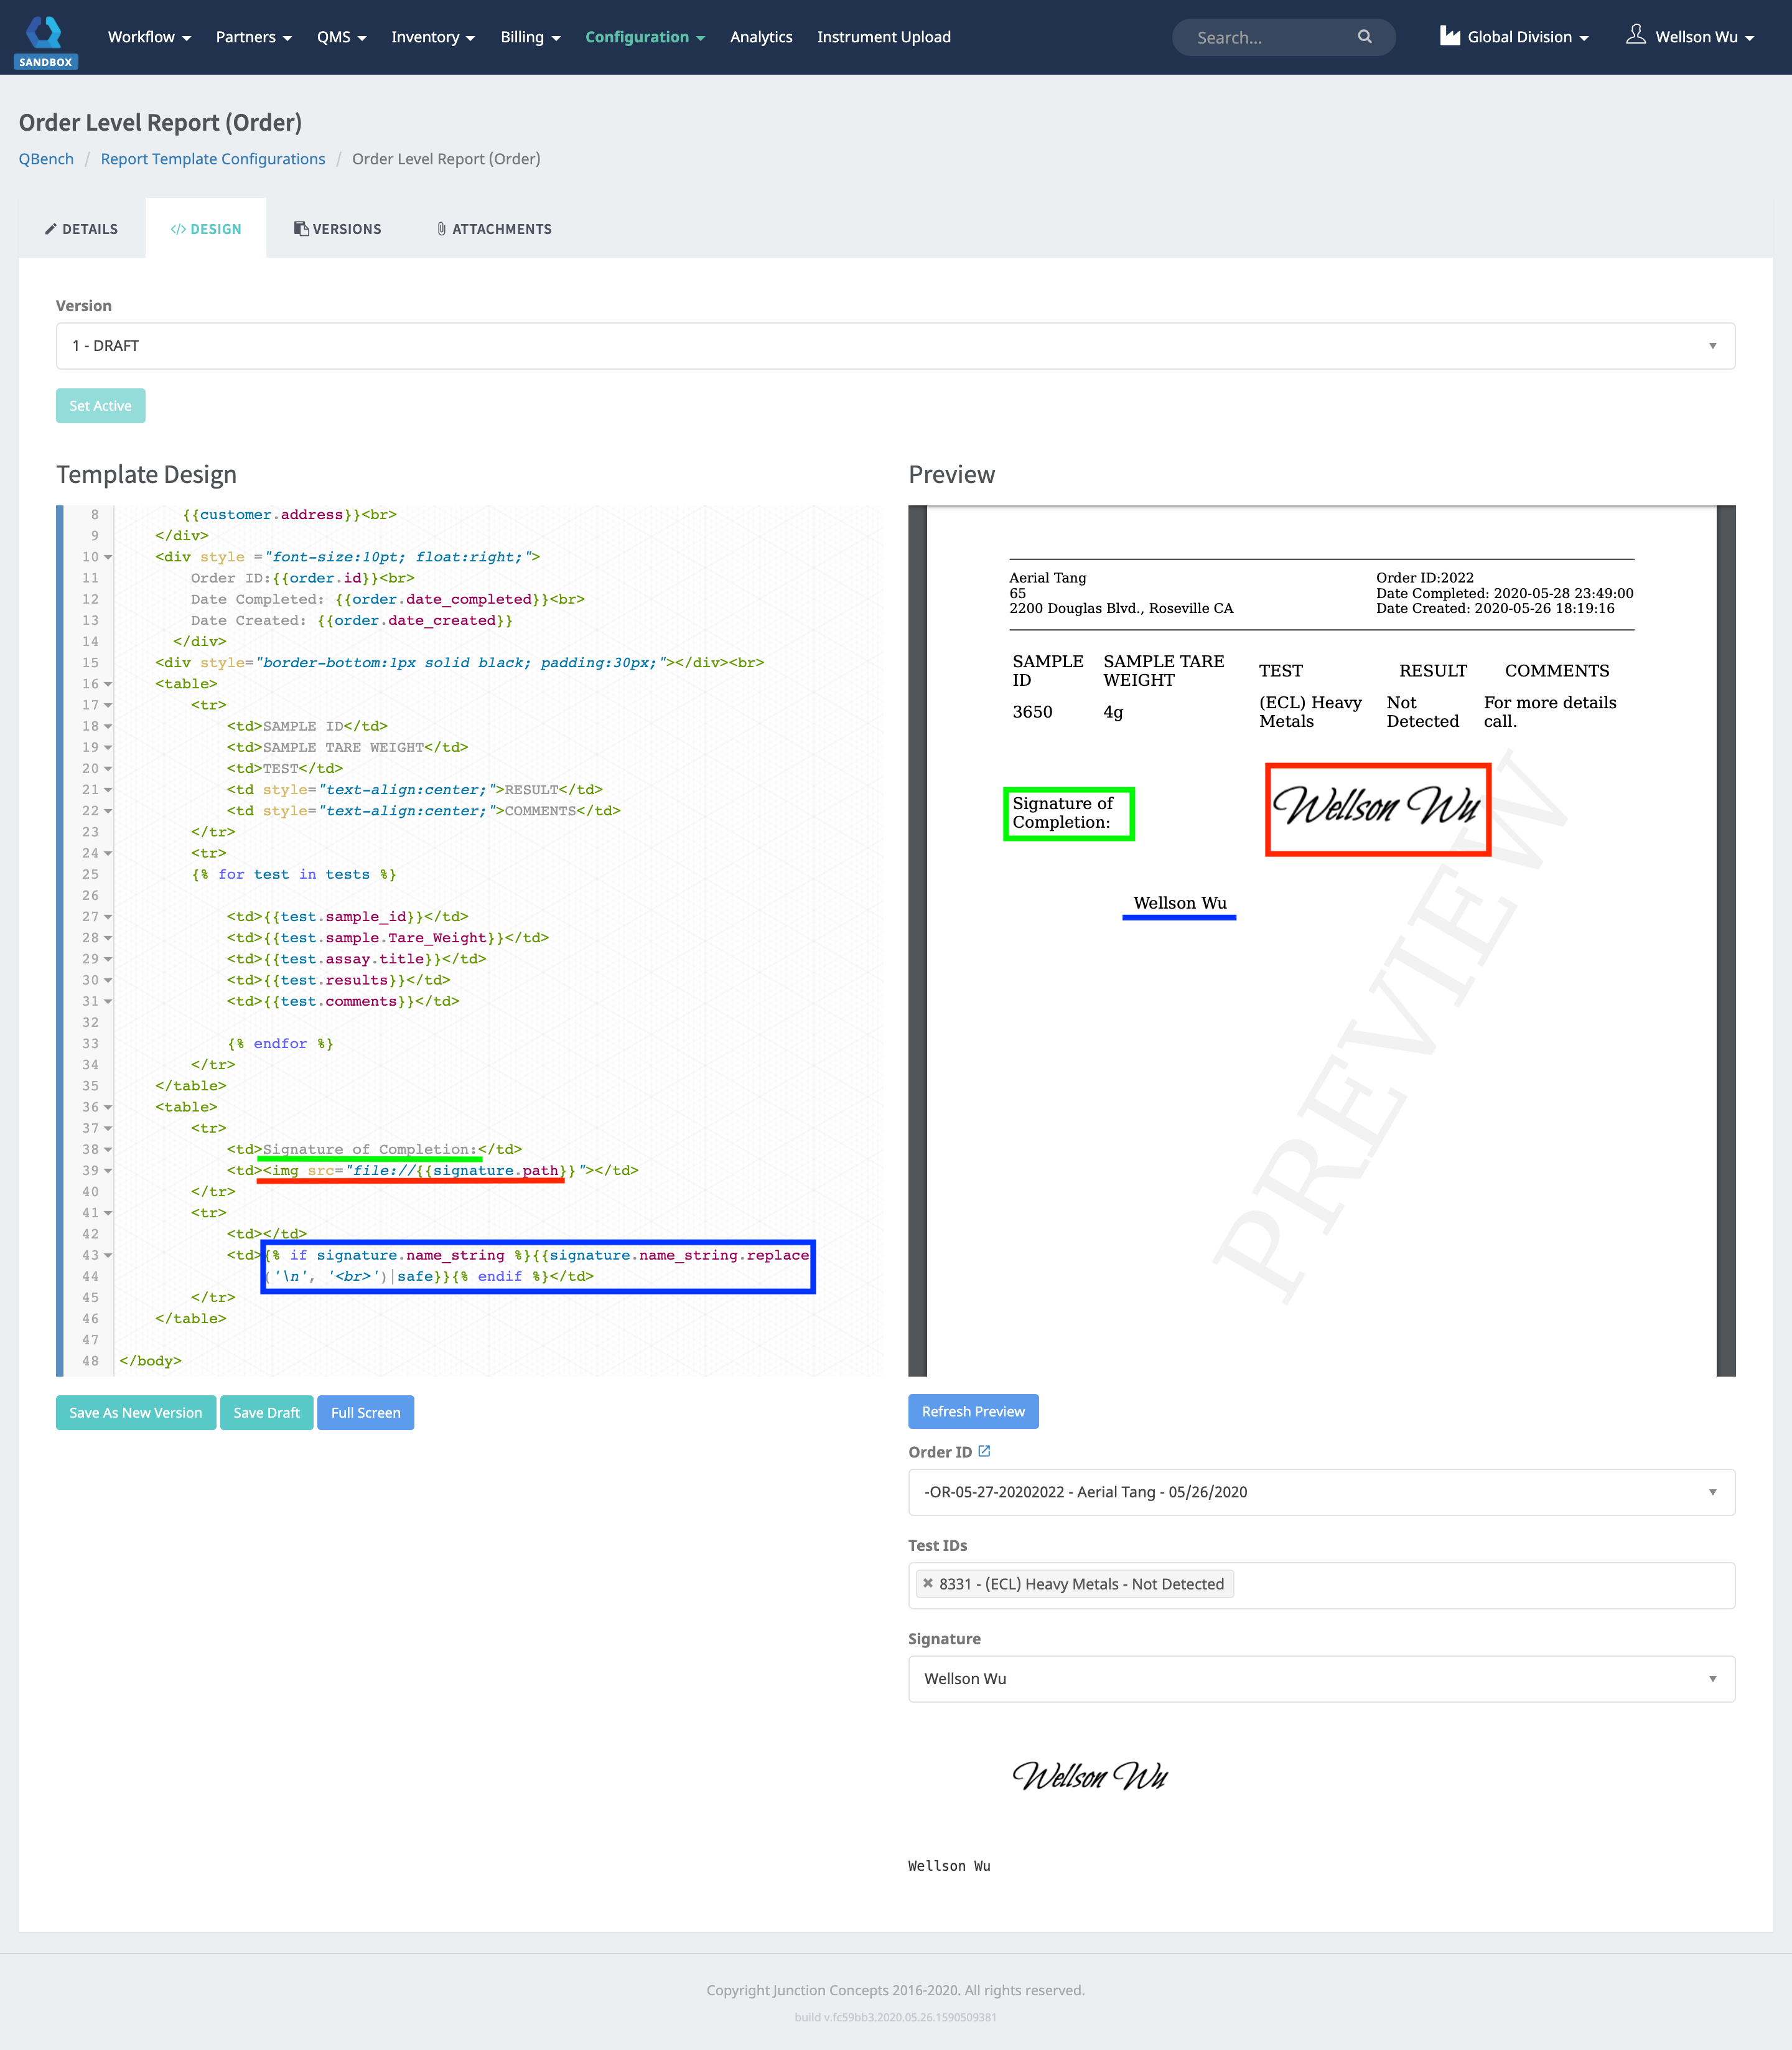
Task: Open the external-link icon beside Order ID
Action: [985, 1450]
